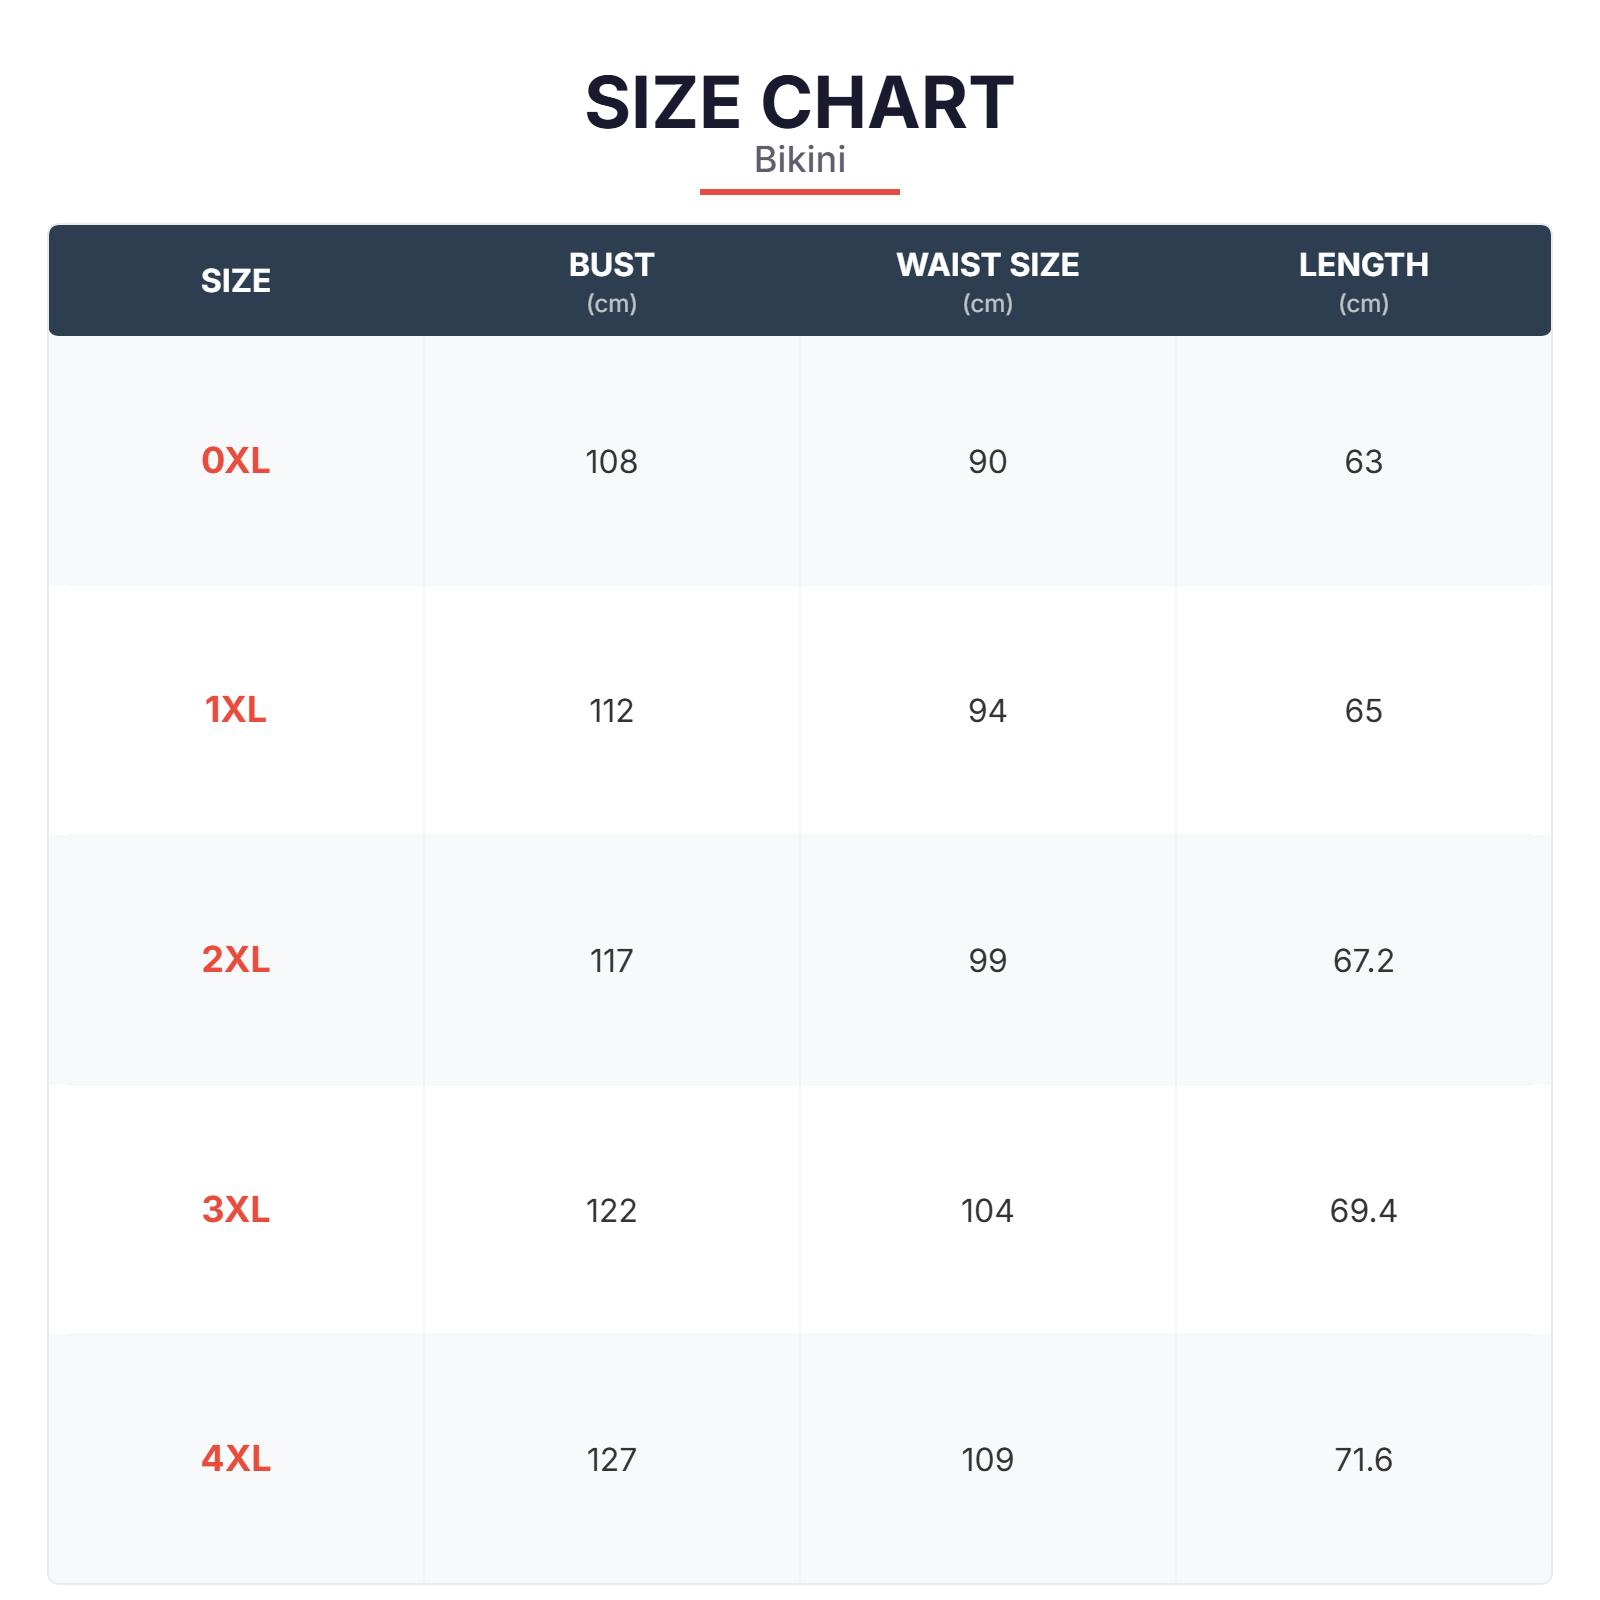Click the 4XL size label

click(236, 1459)
